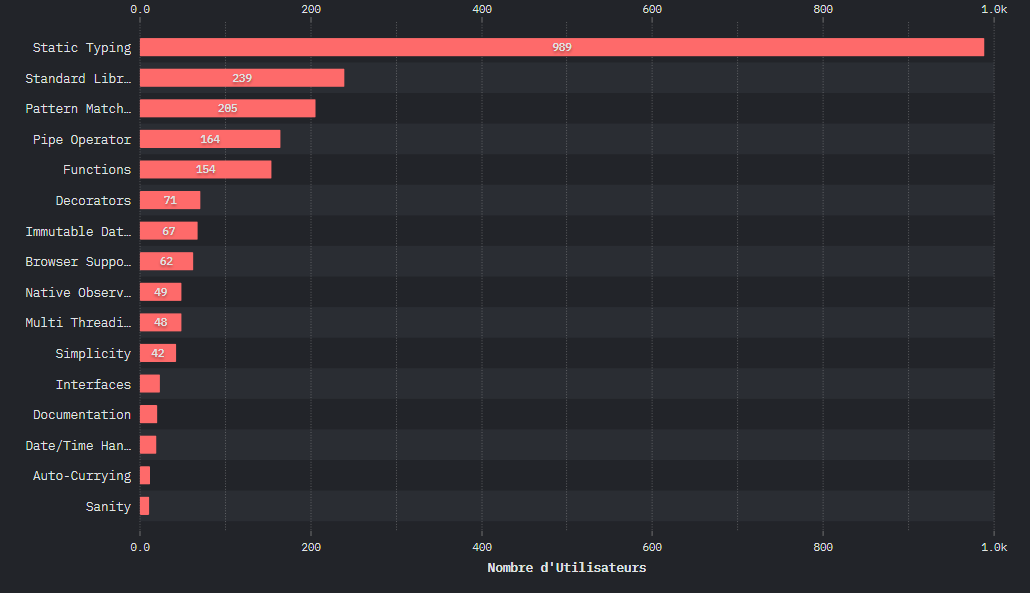Click the Immutable Data bar showing 67
This screenshot has width=1030, height=593.
tap(168, 231)
